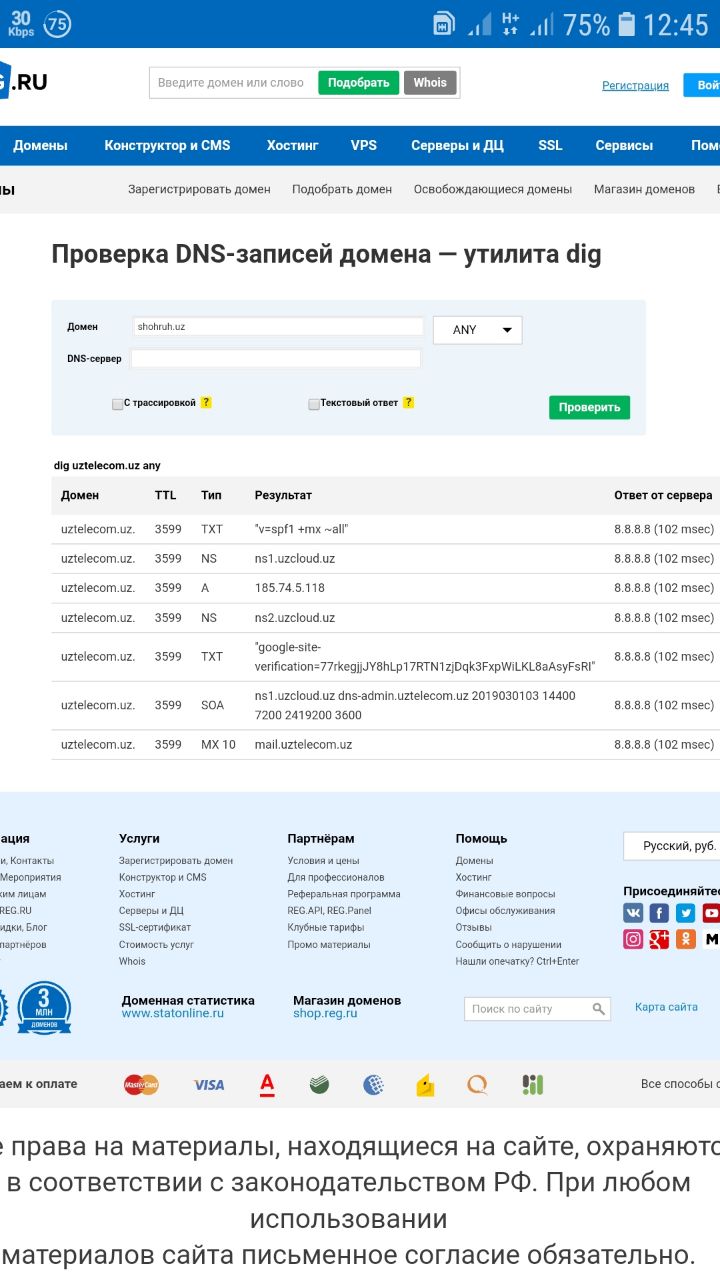Viewport: 720px width, 1280px height.
Task: Open Стоимость услуг footer link
Action: pos(156,944)
